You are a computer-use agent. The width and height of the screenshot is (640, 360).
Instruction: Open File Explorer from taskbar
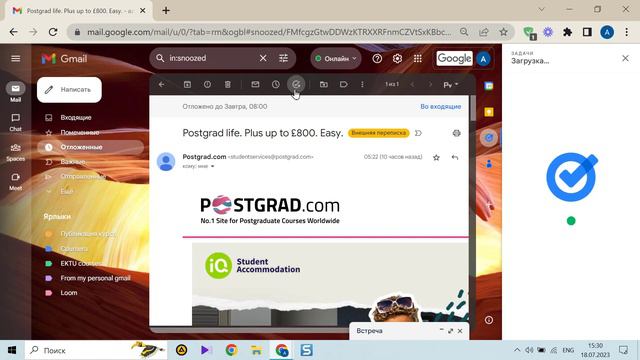coord(256,350)
